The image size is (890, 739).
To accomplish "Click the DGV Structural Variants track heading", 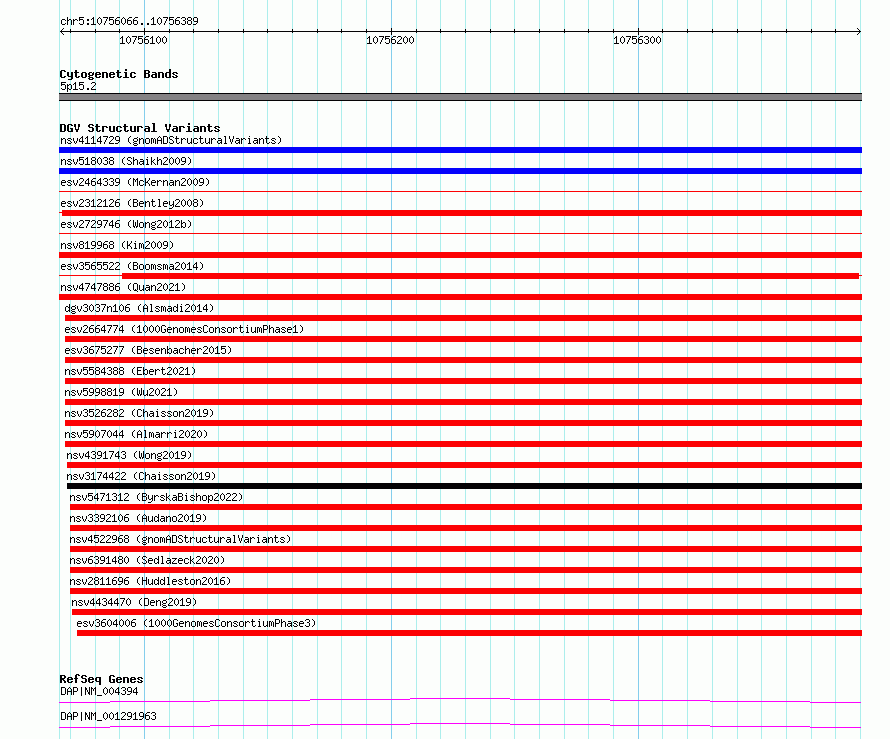I will pyautogui.click(x=140, y=128).
